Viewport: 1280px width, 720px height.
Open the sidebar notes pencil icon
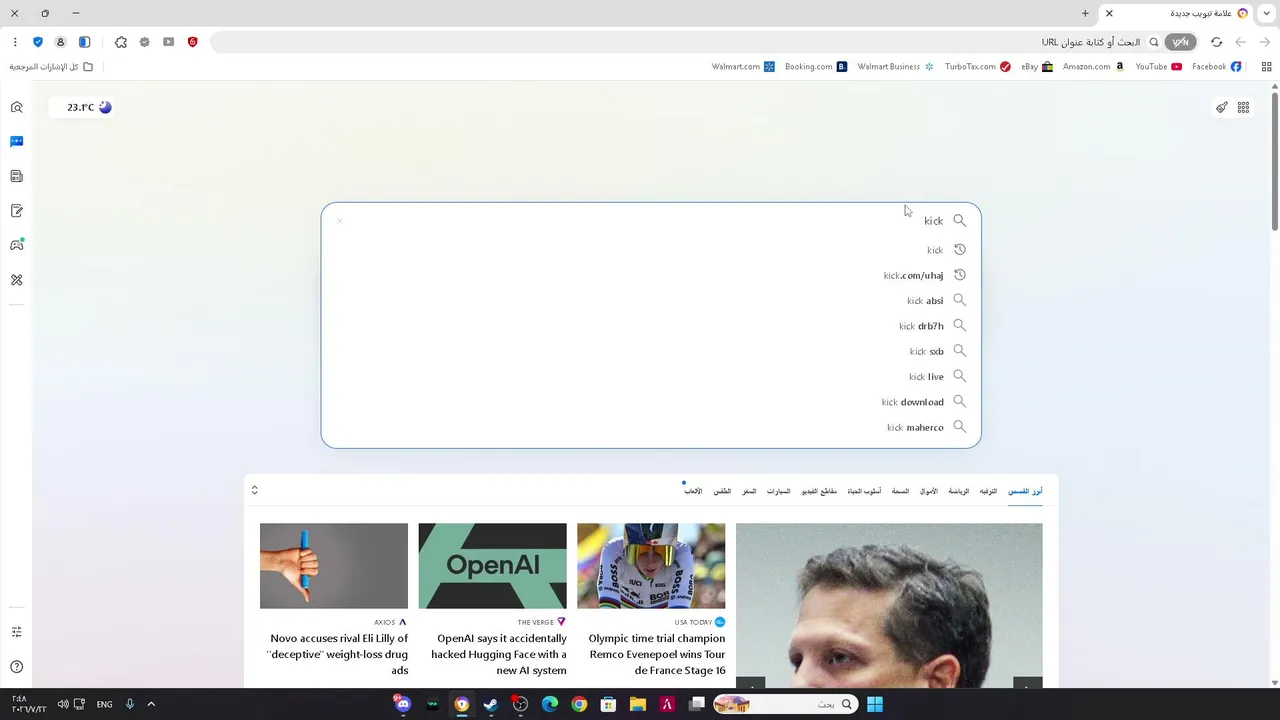16,211
